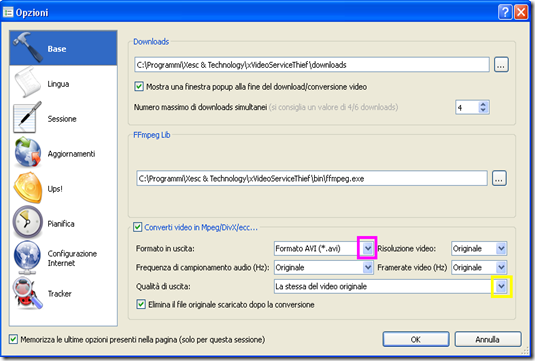This screenshot has height=361, width=535.
Task: Switch to the Tracker section label
Action: [59, 294]
